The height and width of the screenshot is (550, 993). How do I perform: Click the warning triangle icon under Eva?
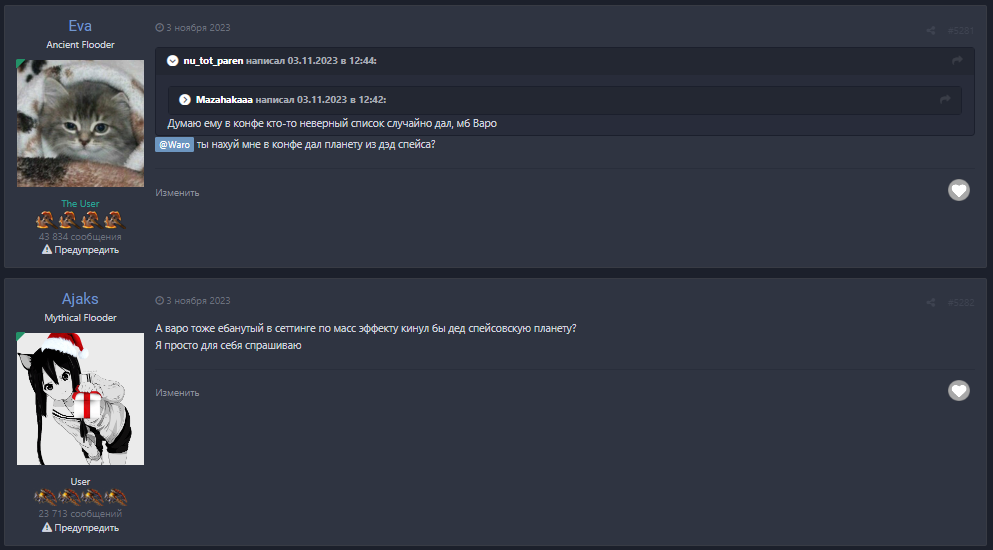pyautogui.click(x=47, y=250)
